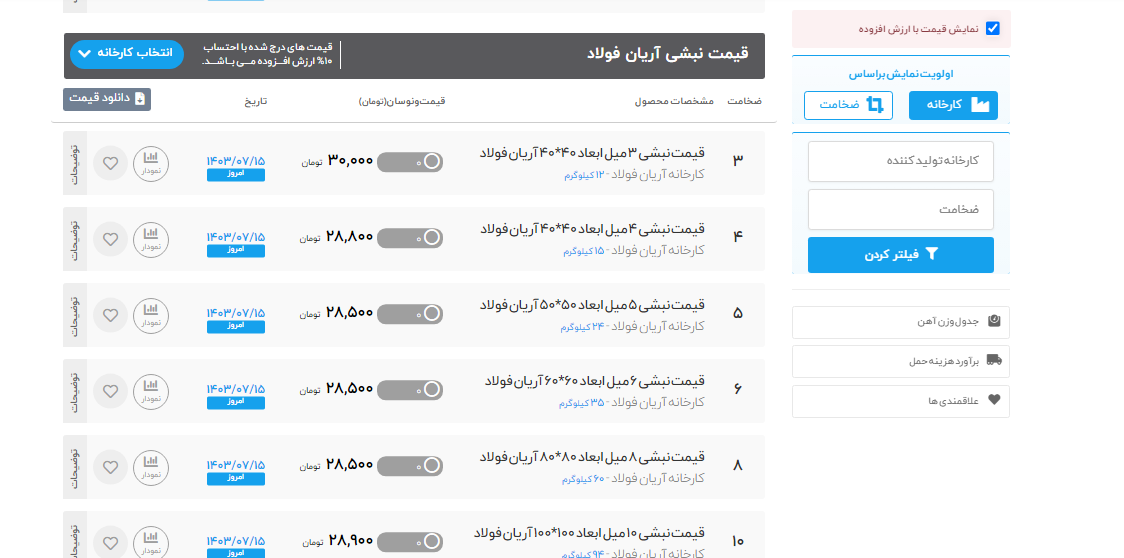Toggle fluctuation switch on 5 mm row
1124x558 pixels.
pos(410,314)
